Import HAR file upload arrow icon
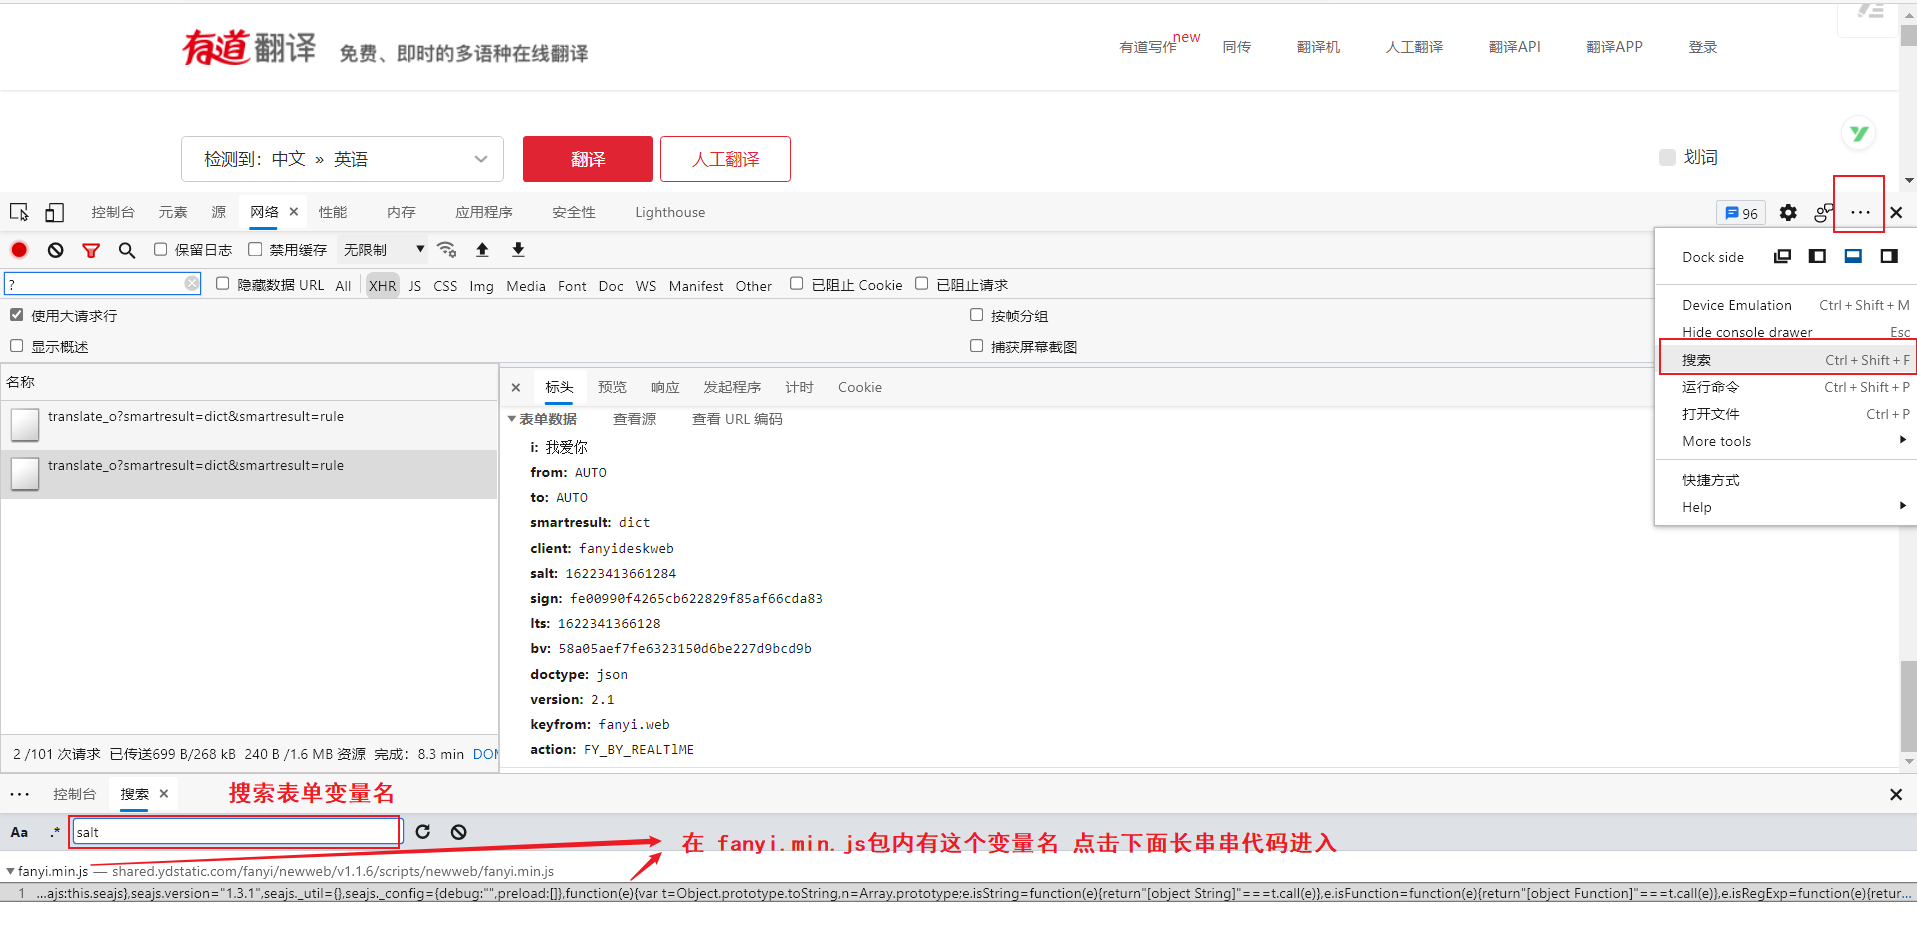 [482, 249]
